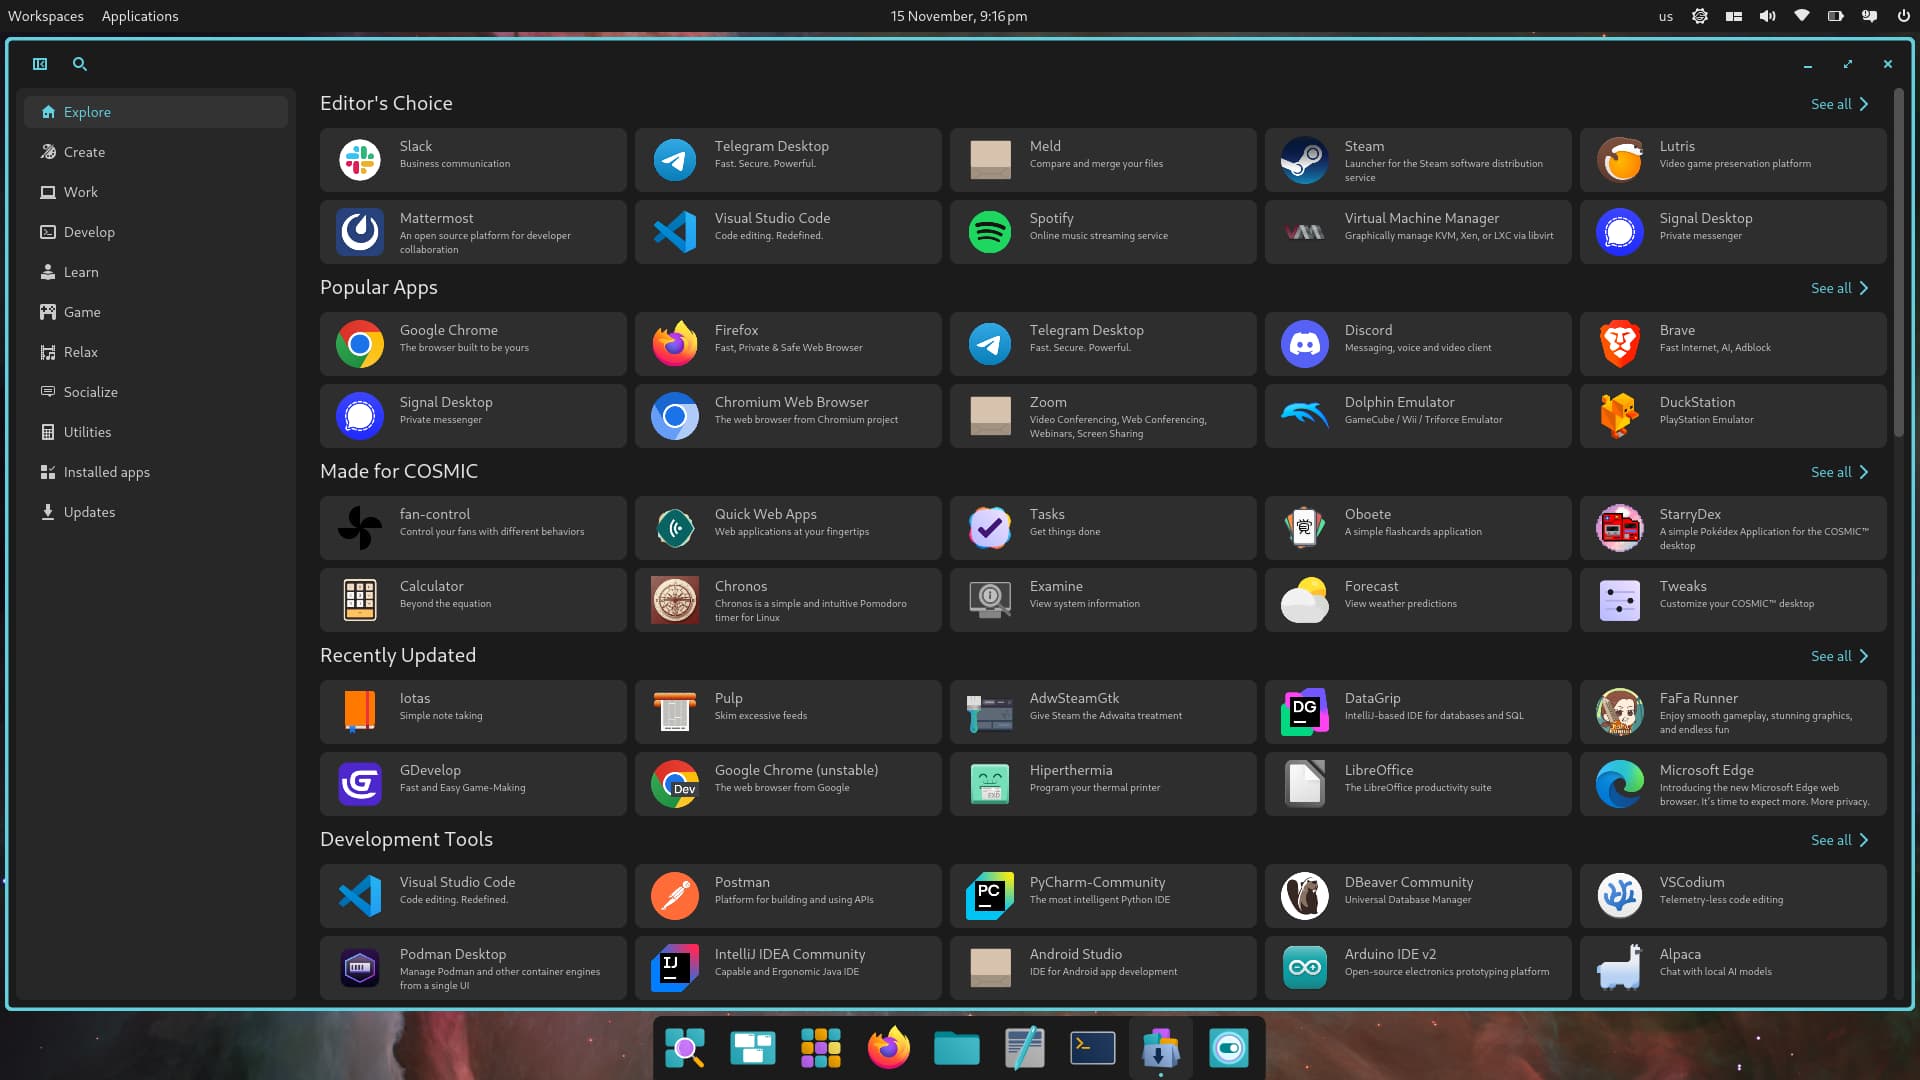
Task: Click the Steam app icon
Action: tap(1305, 160)
